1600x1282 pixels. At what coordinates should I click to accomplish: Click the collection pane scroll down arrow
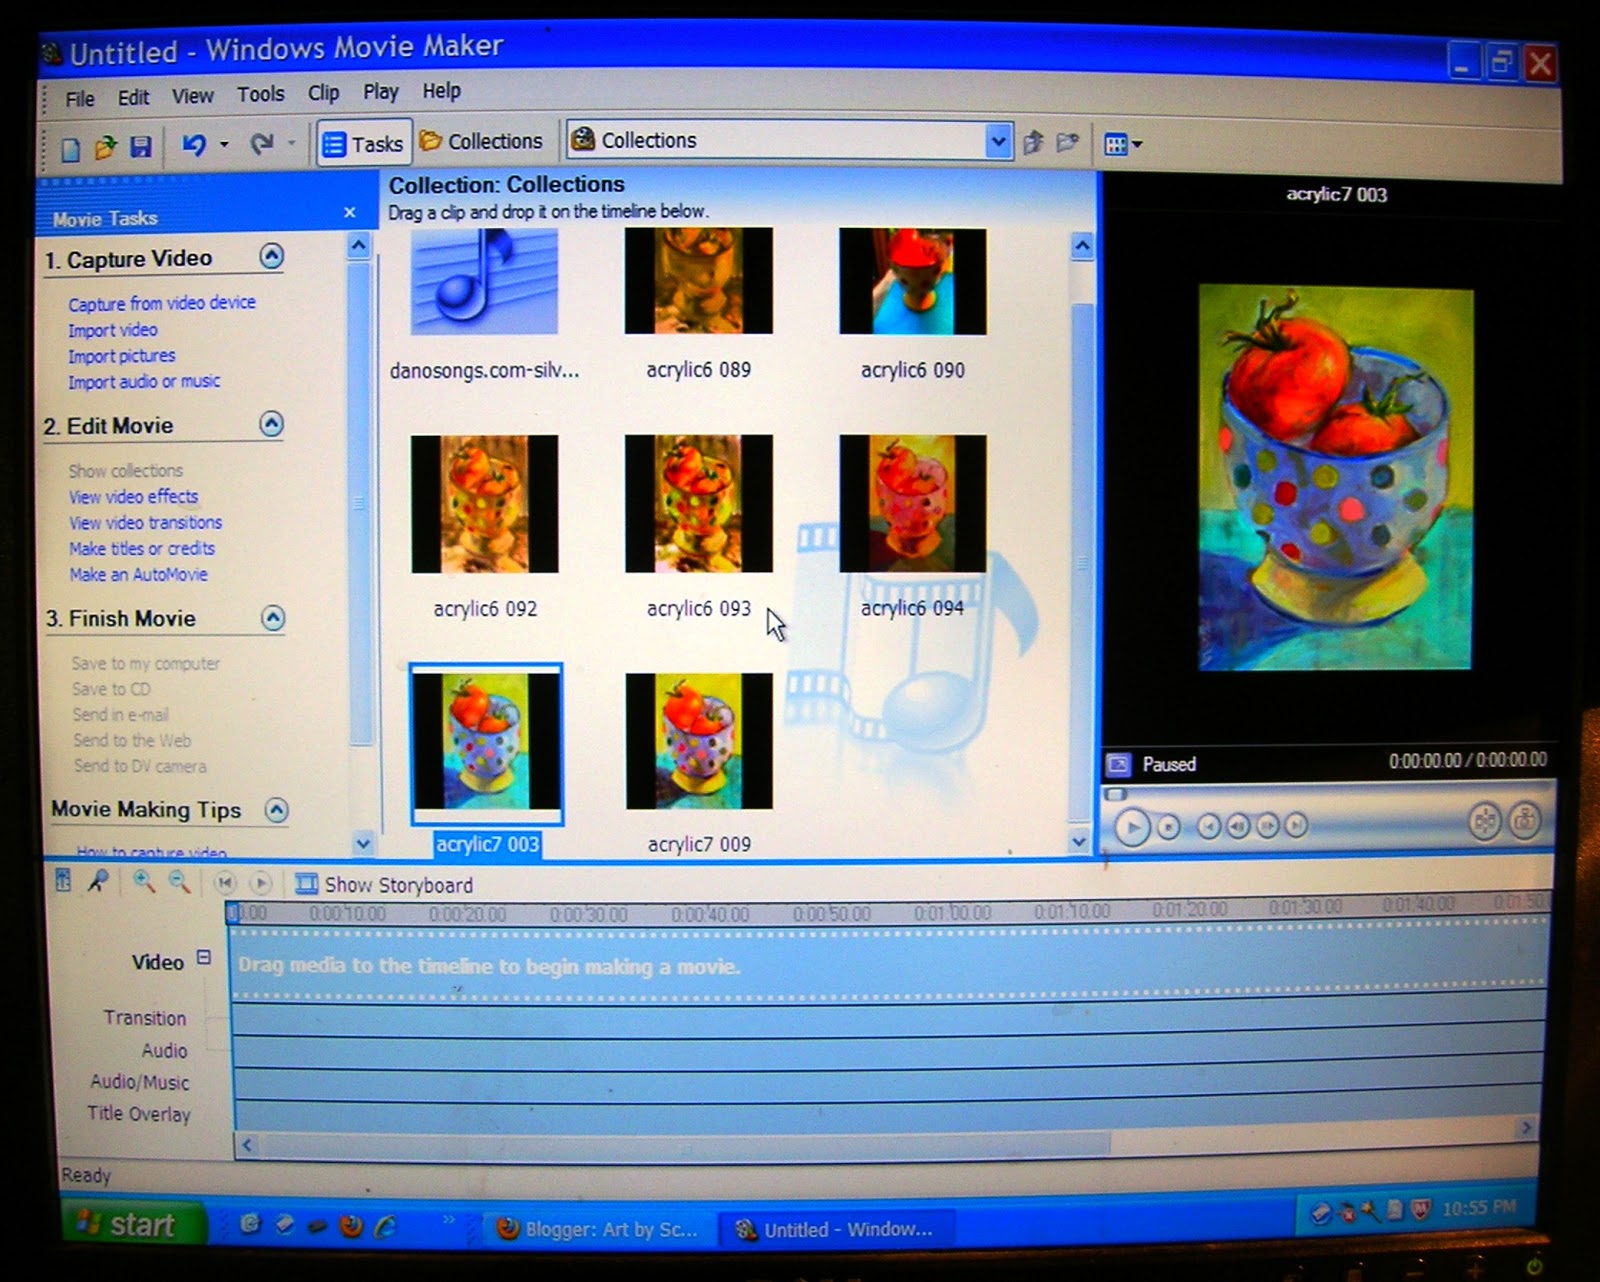(1079, 842)
